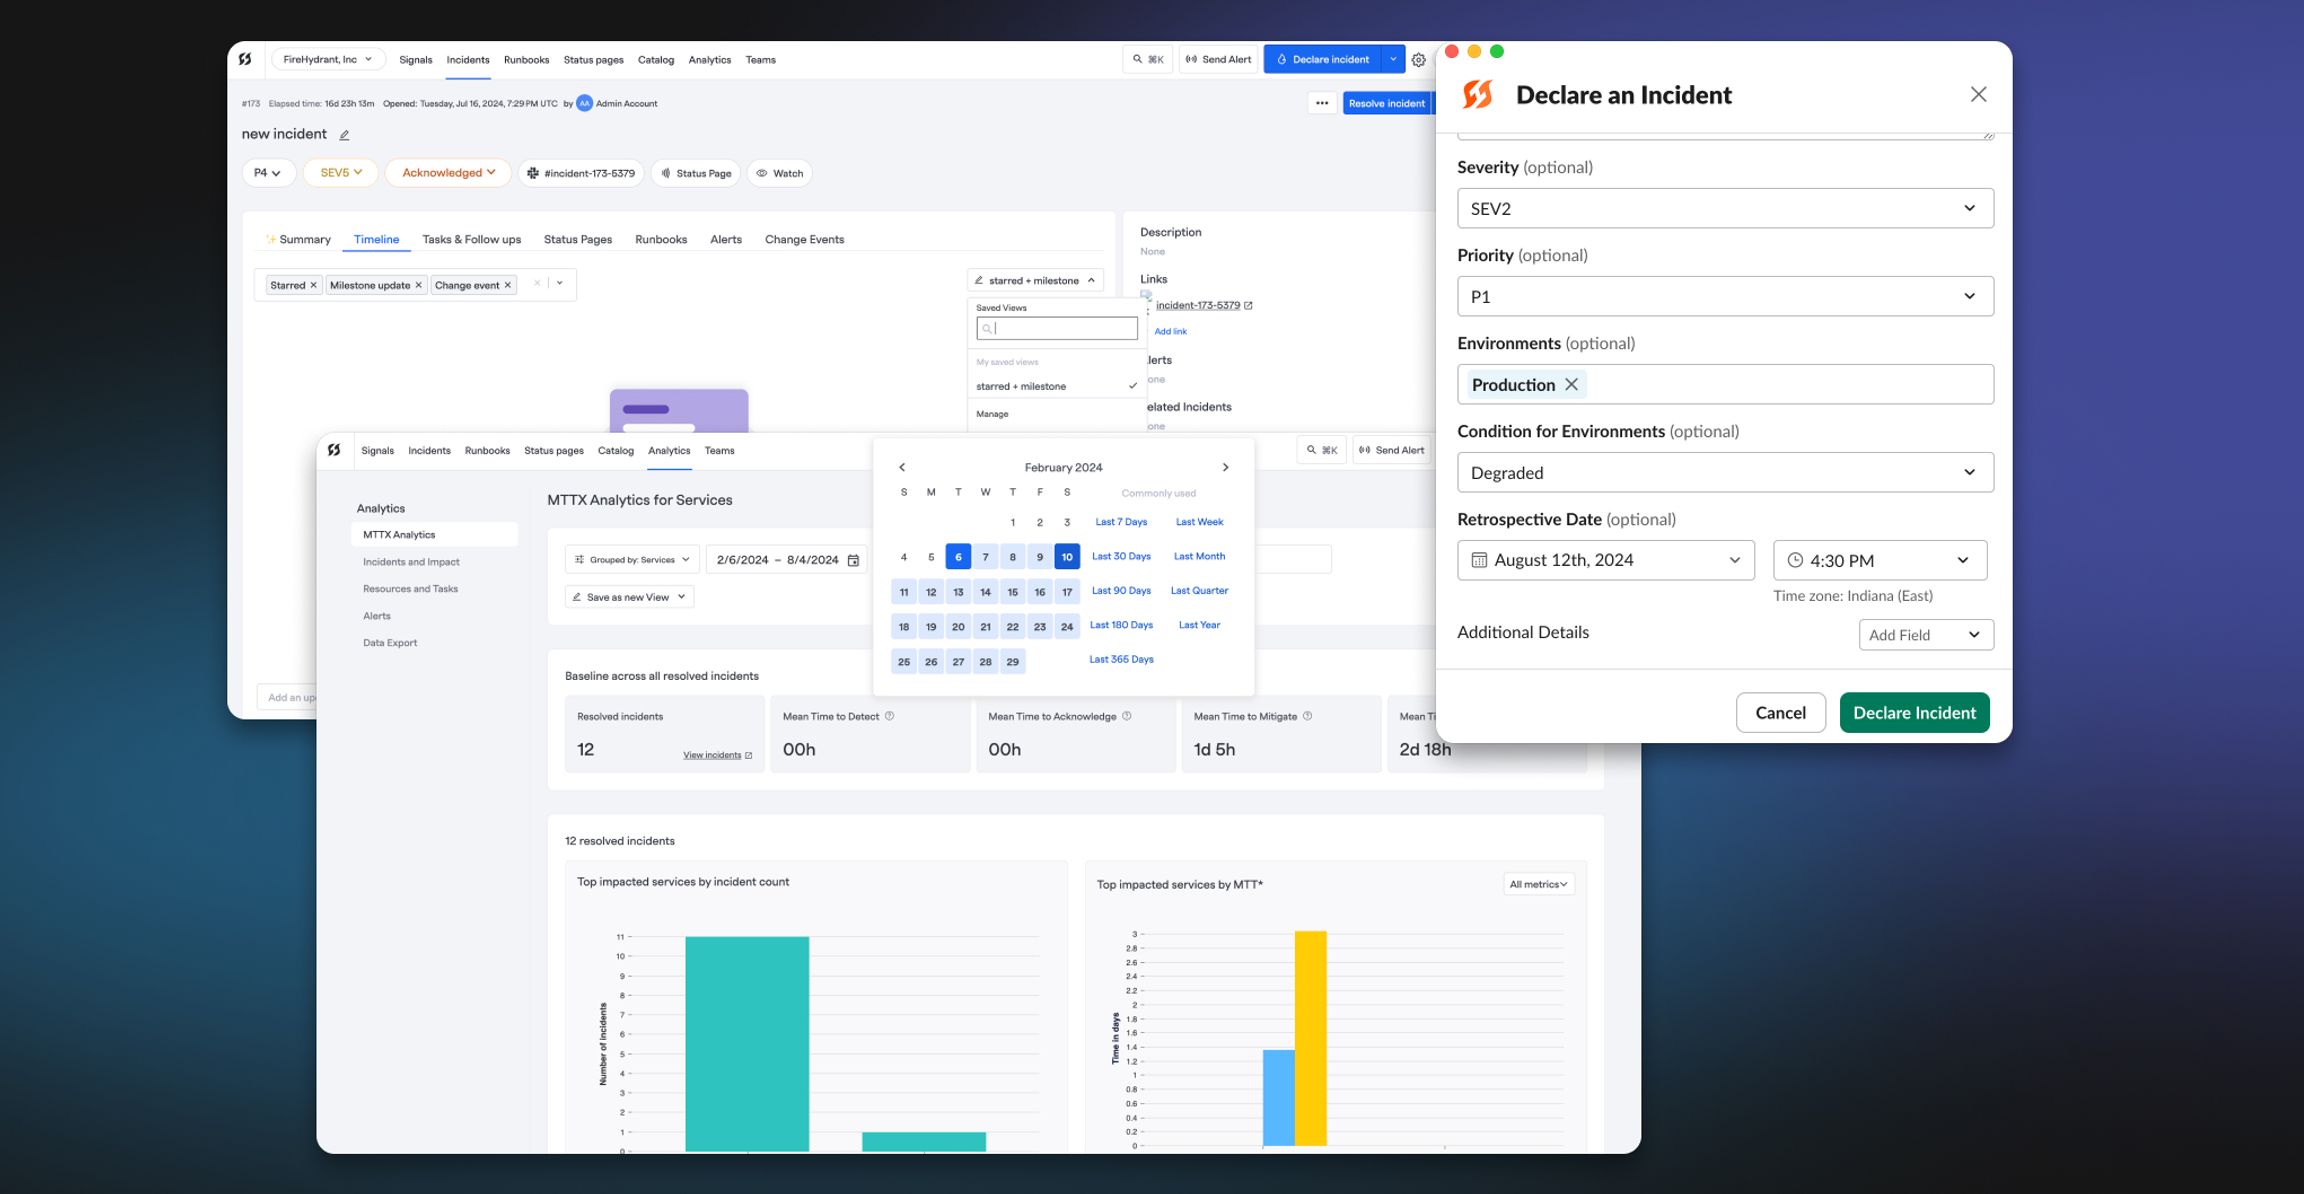Click calendar icon in date range field

point(854,560)
